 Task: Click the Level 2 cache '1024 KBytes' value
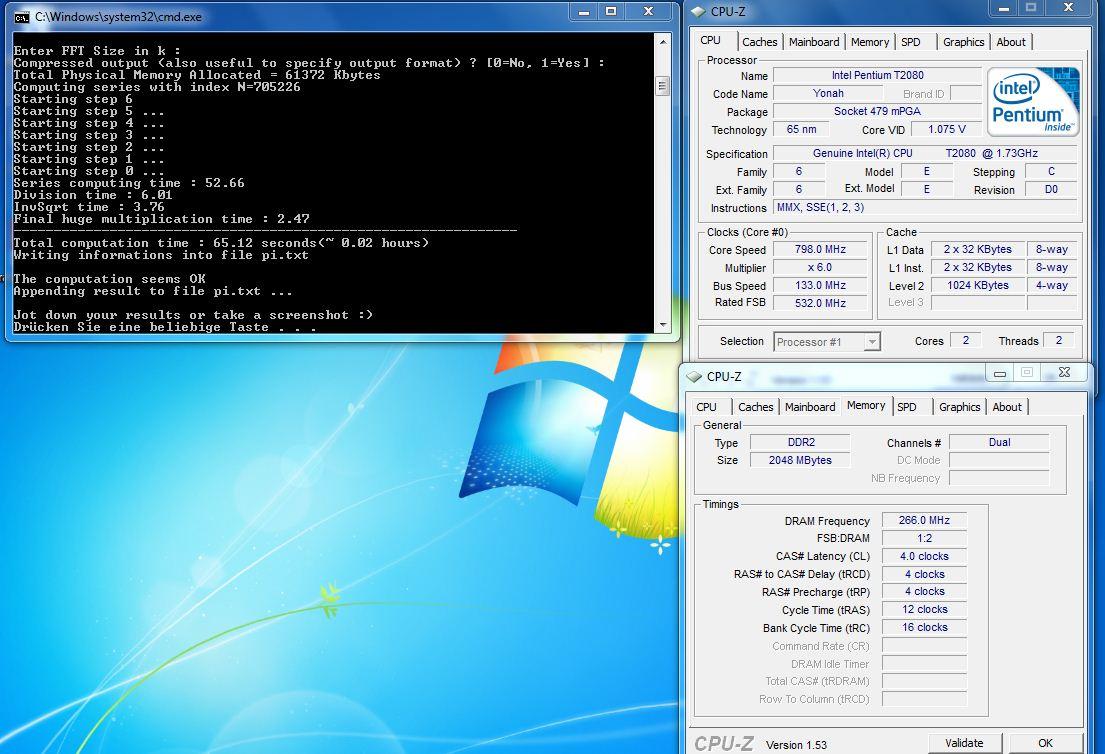click(977, 285)
